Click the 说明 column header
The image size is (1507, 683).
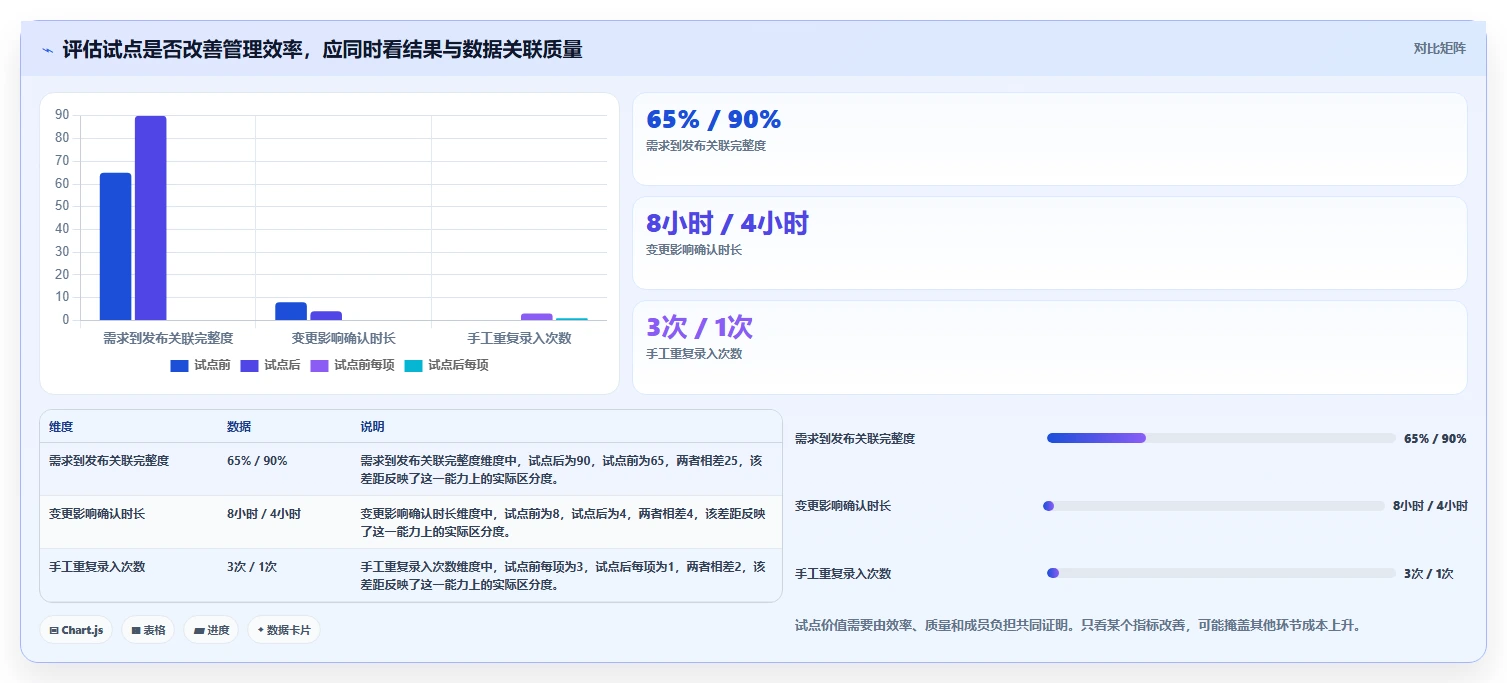pyautogui.click(x=372, y=427)
